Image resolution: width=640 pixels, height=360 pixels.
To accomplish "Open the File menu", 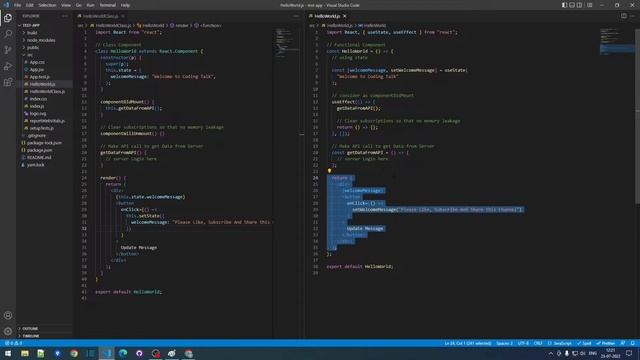I will click(18, 5).
